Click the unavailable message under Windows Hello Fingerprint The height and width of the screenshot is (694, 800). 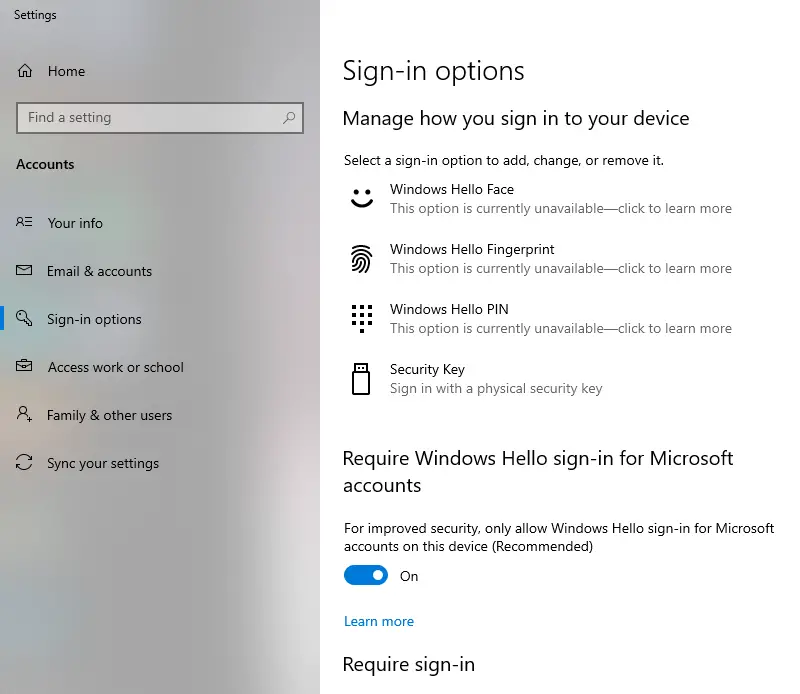tap(561, 268)
